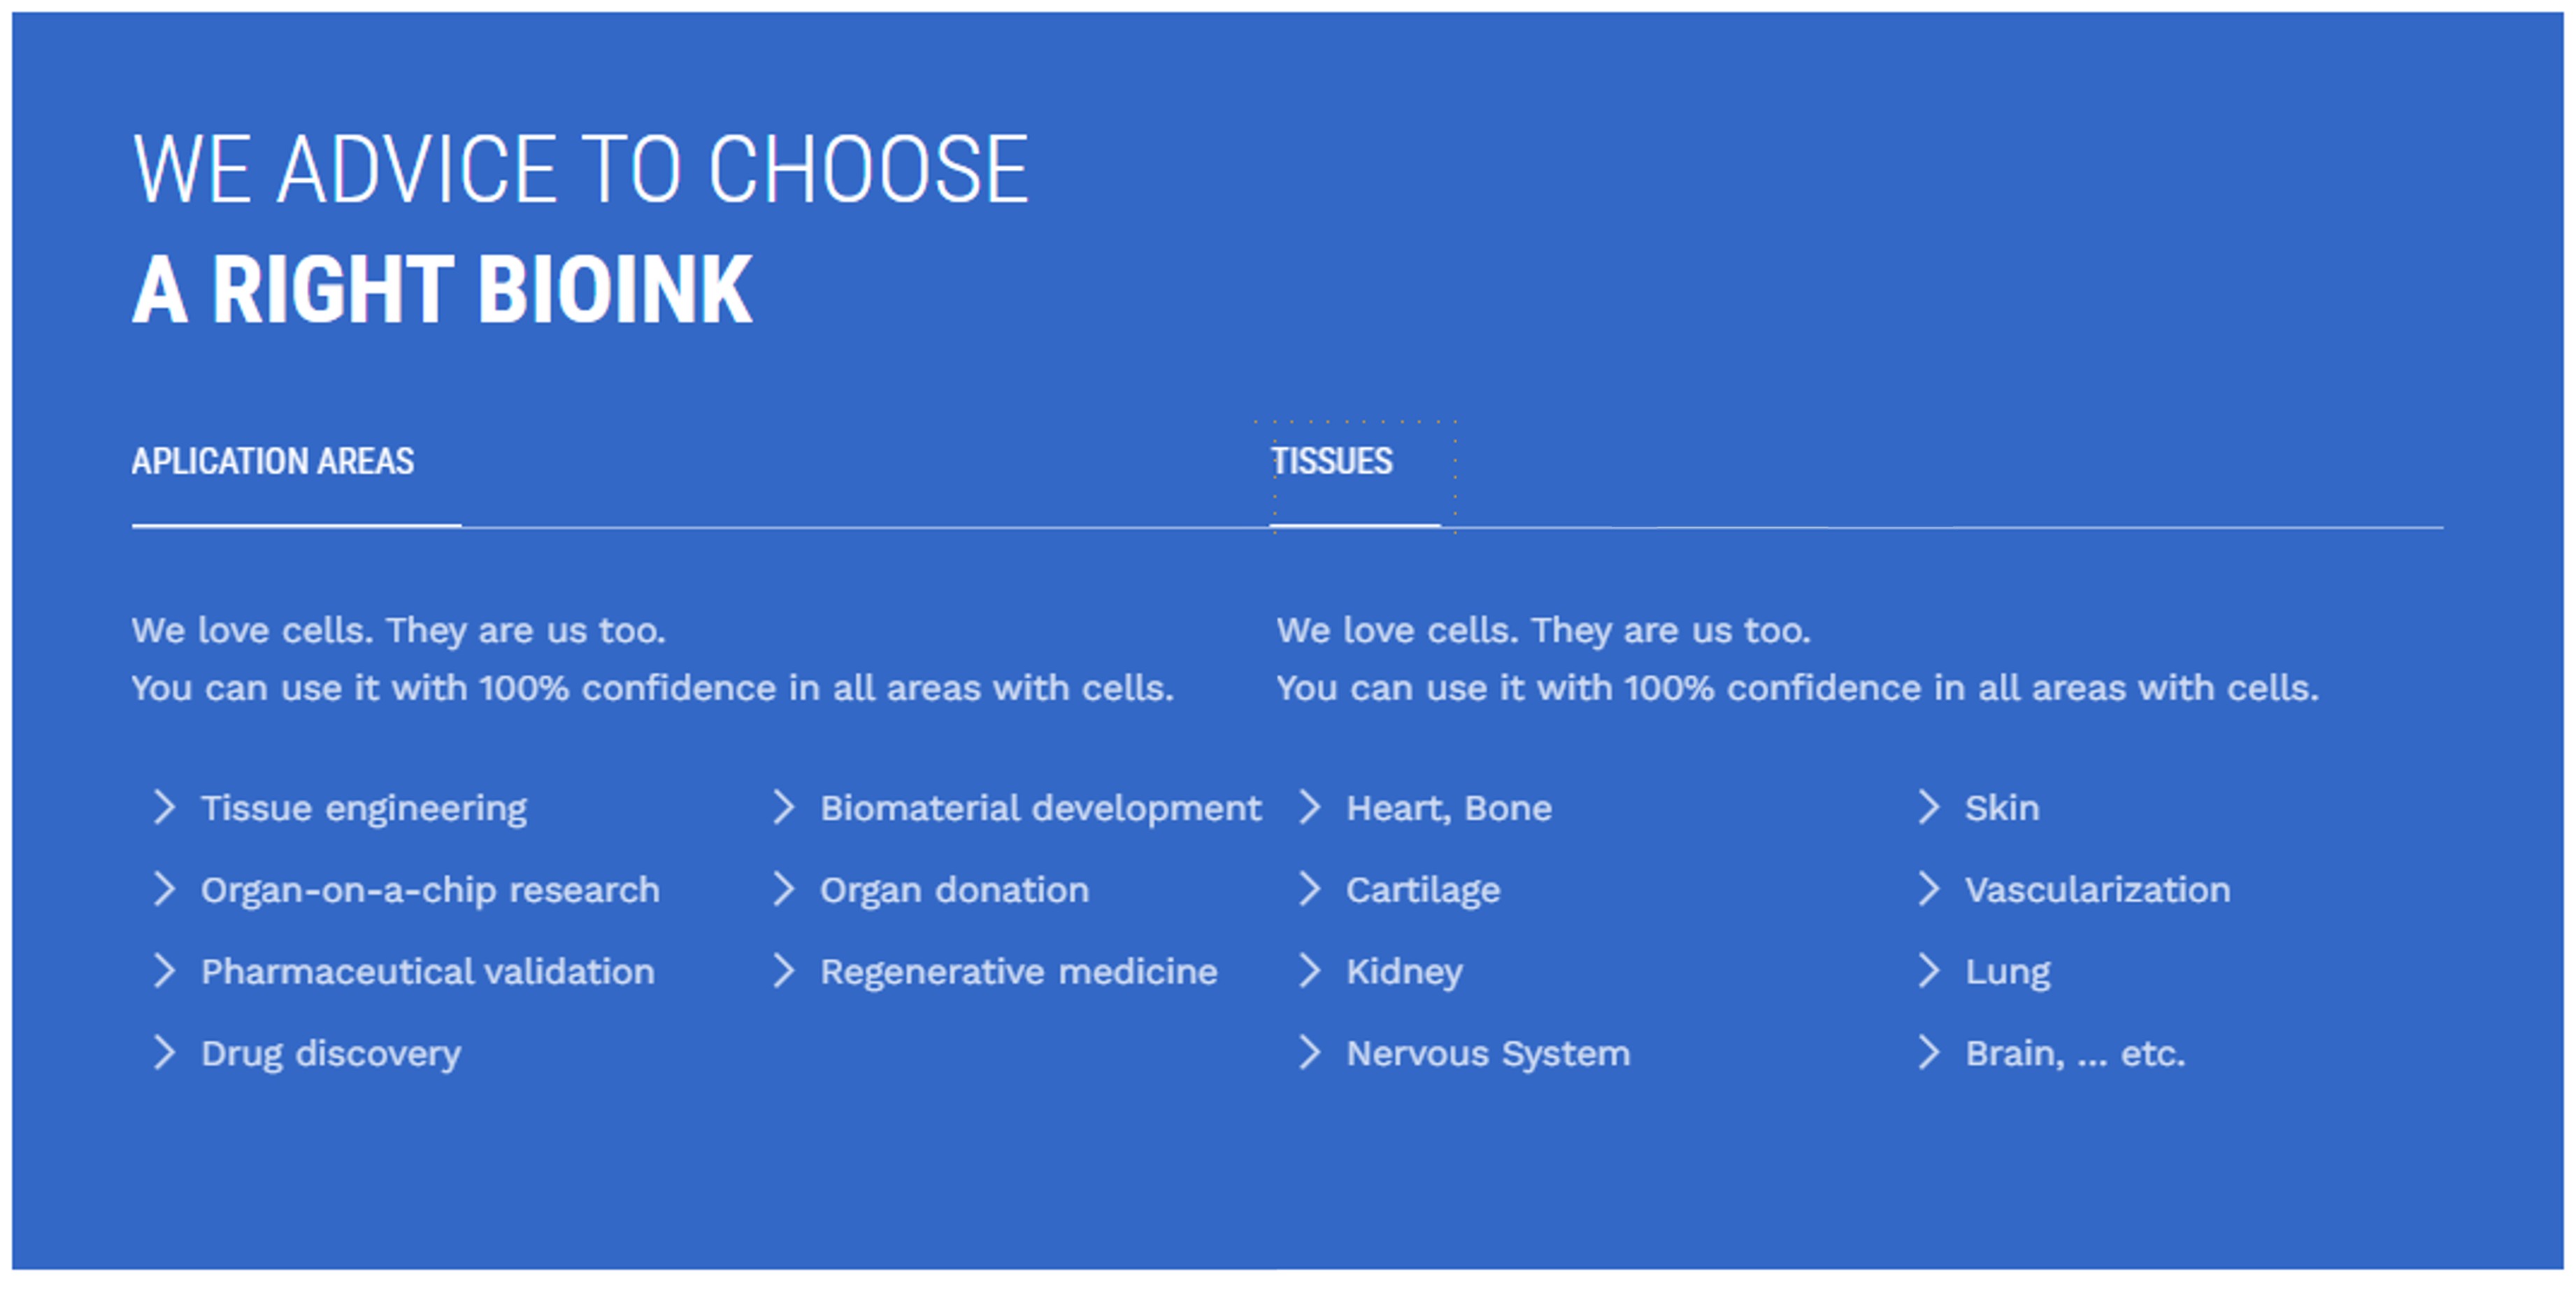The image size is (2576, 1289).
Task: Click the Kidney tissue item
Action: click(x=1404, y=972)
